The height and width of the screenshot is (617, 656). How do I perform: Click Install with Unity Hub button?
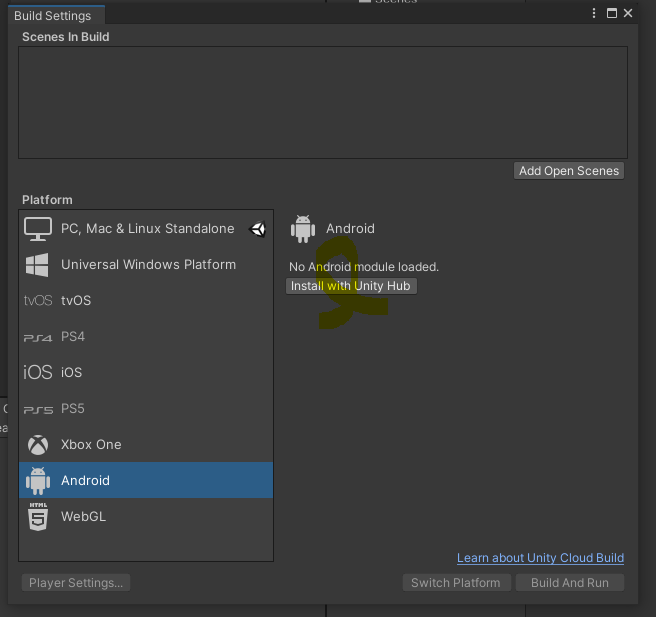[351, 286]
